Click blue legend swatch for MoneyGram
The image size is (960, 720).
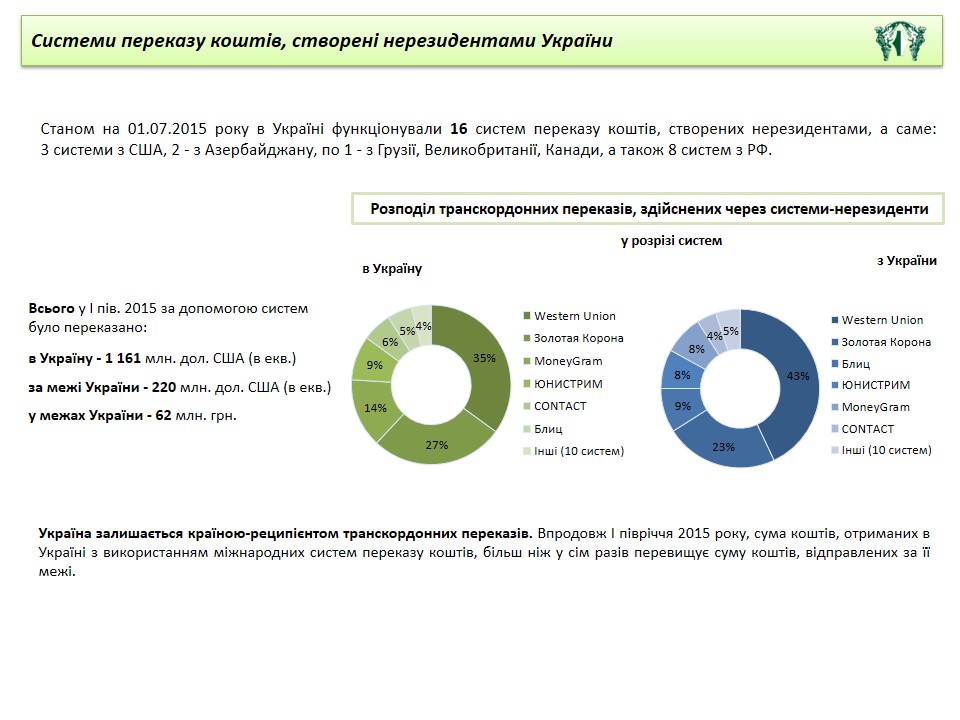point(834,407)
